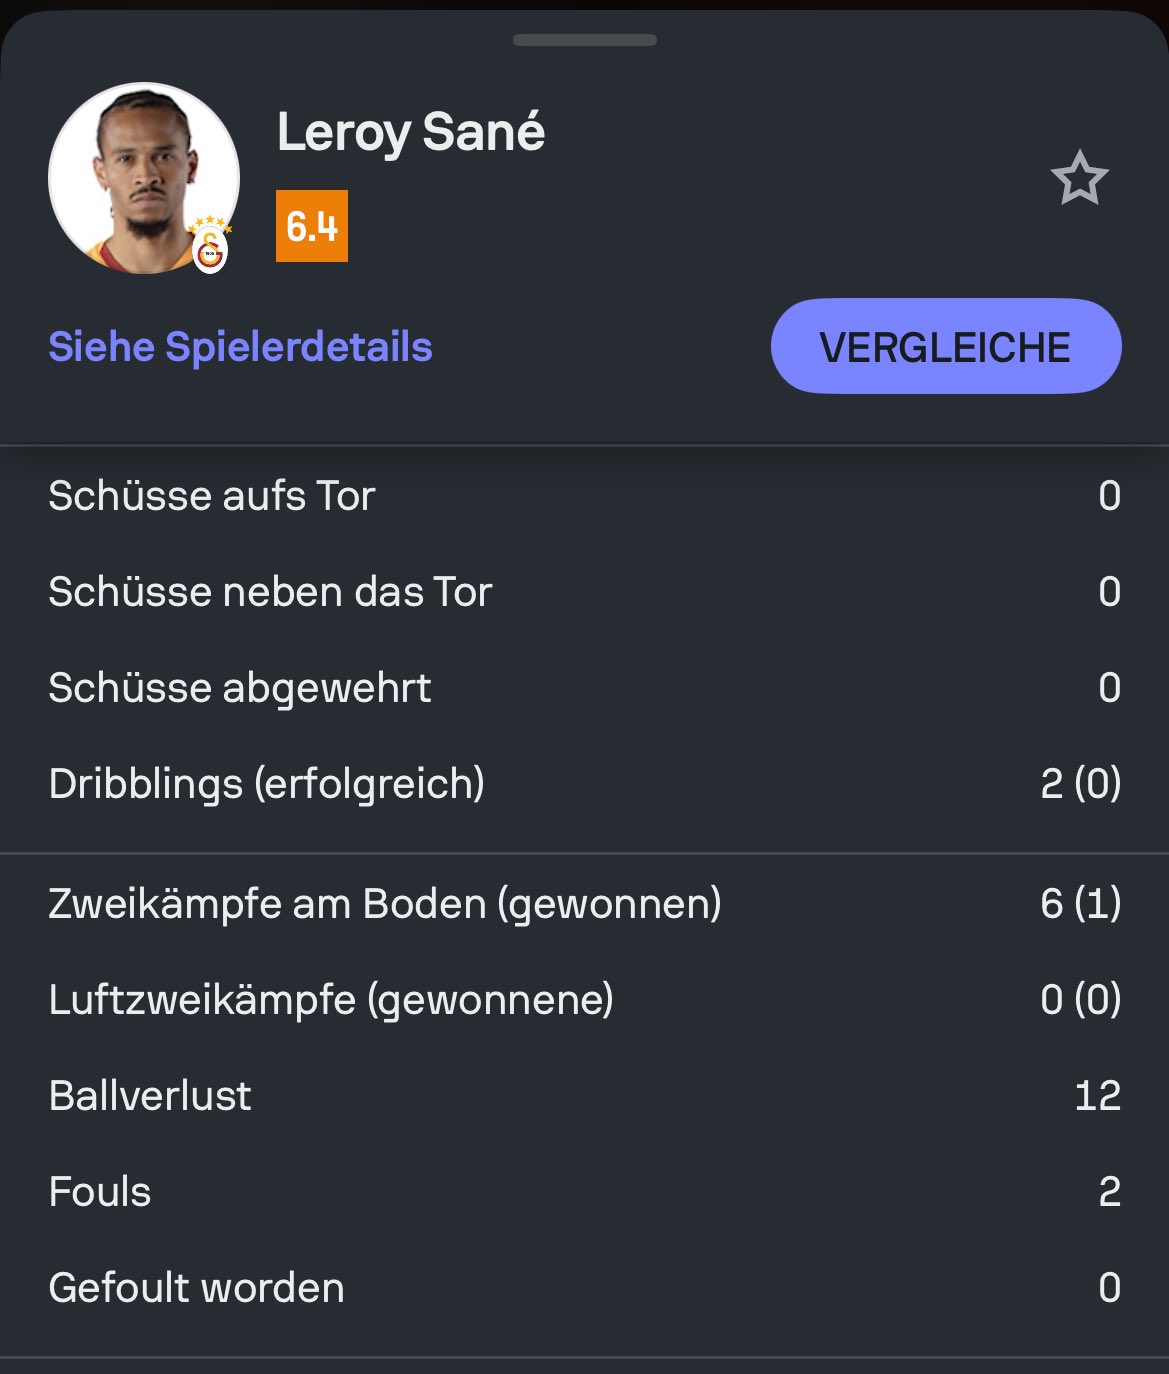This screenshot has height=1374, width=1169.
Task: Open the Siehe Spielerdetails link
Action: [x=240, y=347]
